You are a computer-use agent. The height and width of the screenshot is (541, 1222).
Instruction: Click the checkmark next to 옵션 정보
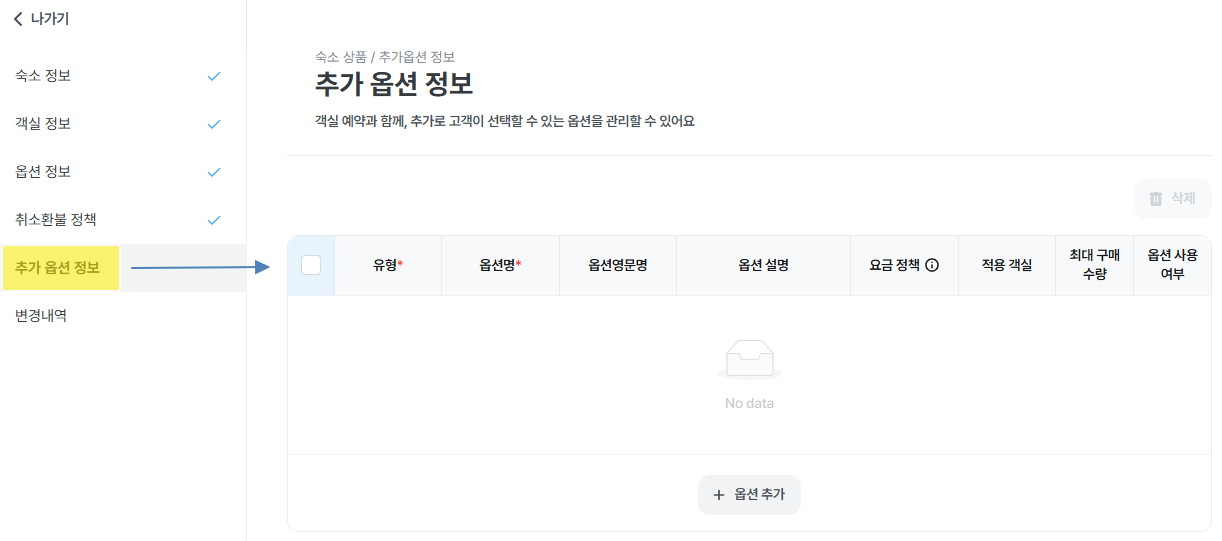(x=213, y=172)
